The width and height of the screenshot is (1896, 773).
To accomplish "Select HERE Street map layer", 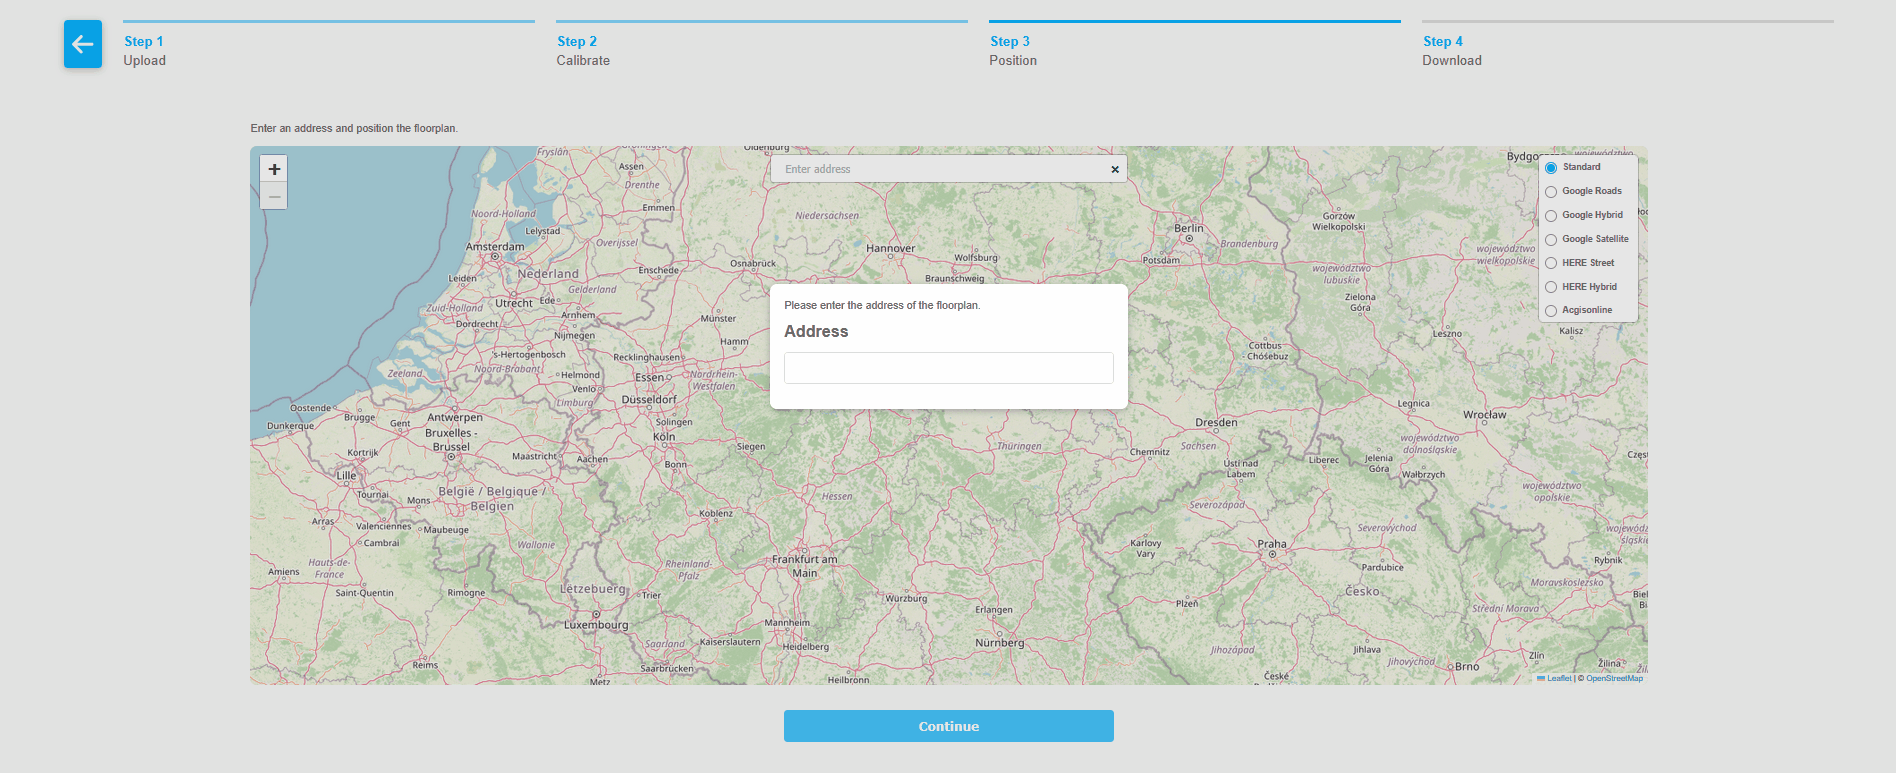I will (x=1551, y=263).
